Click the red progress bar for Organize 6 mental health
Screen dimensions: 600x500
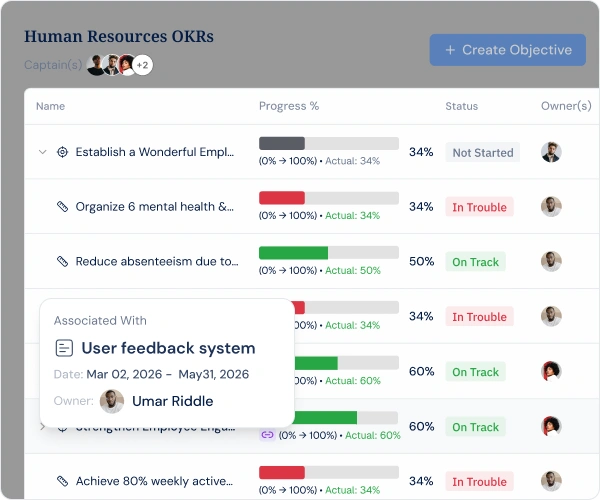pos(329,198)
